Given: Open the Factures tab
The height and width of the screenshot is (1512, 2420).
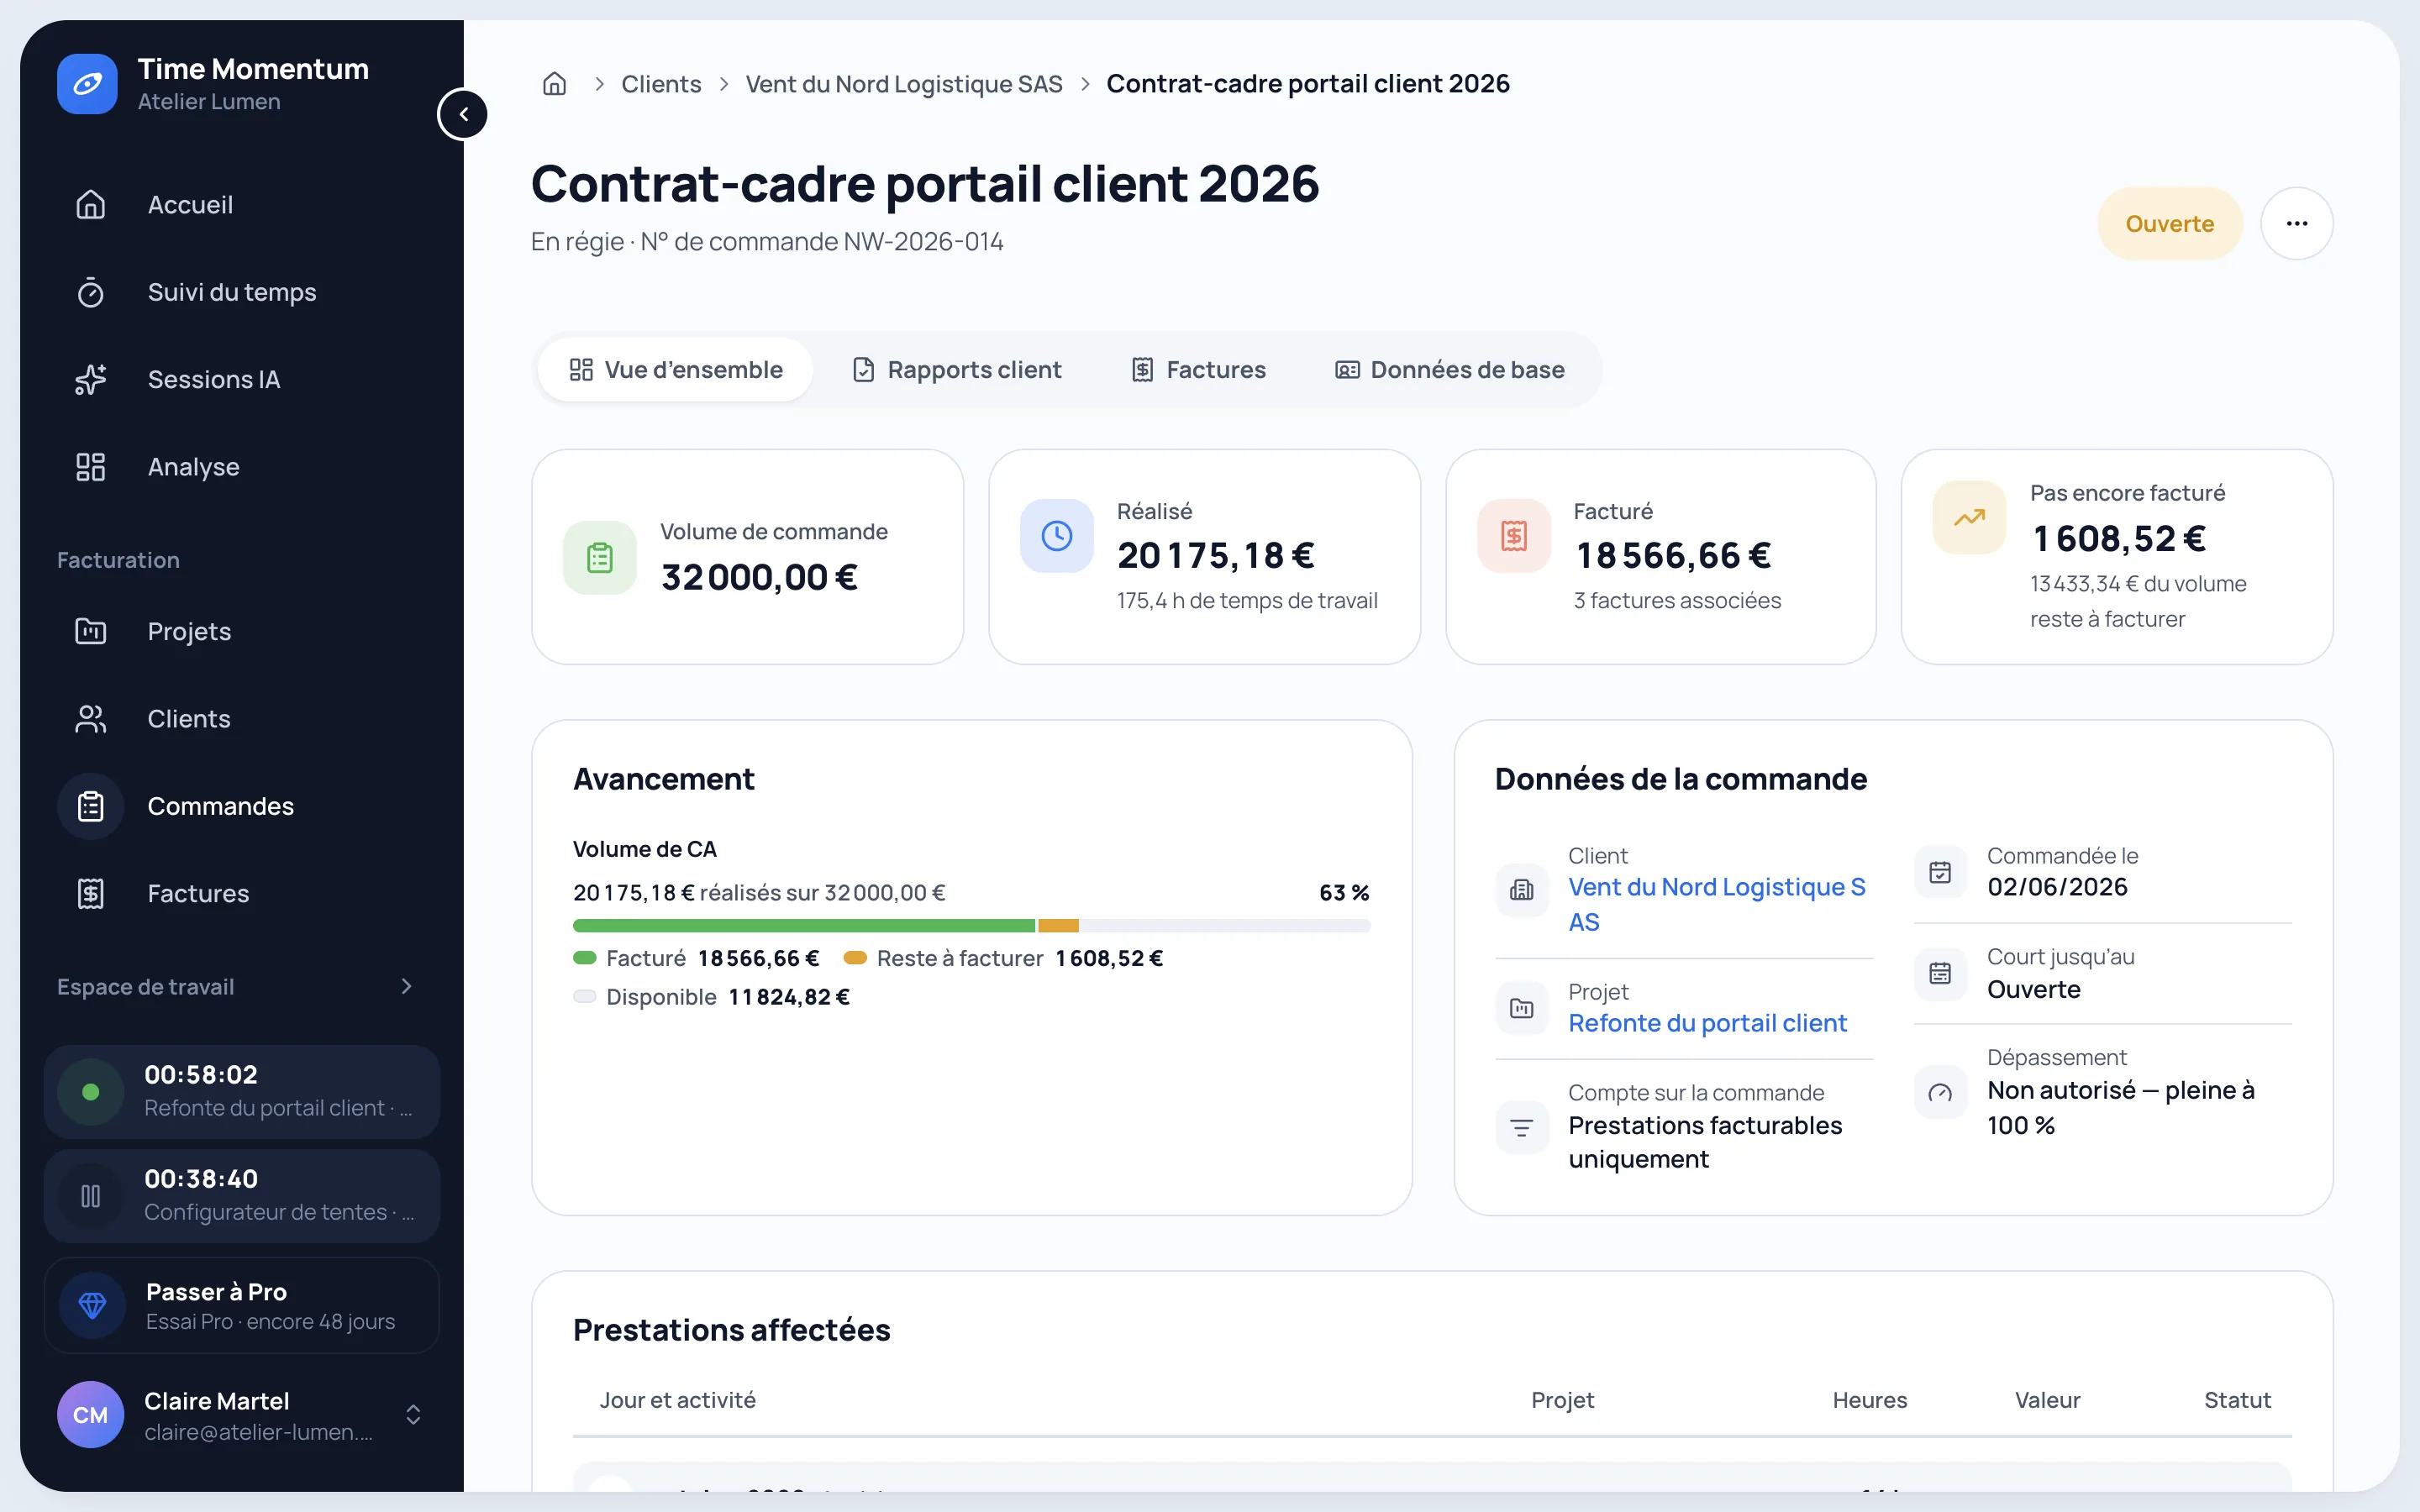Looking at the screenshot, I should (x=1198, y=370).
